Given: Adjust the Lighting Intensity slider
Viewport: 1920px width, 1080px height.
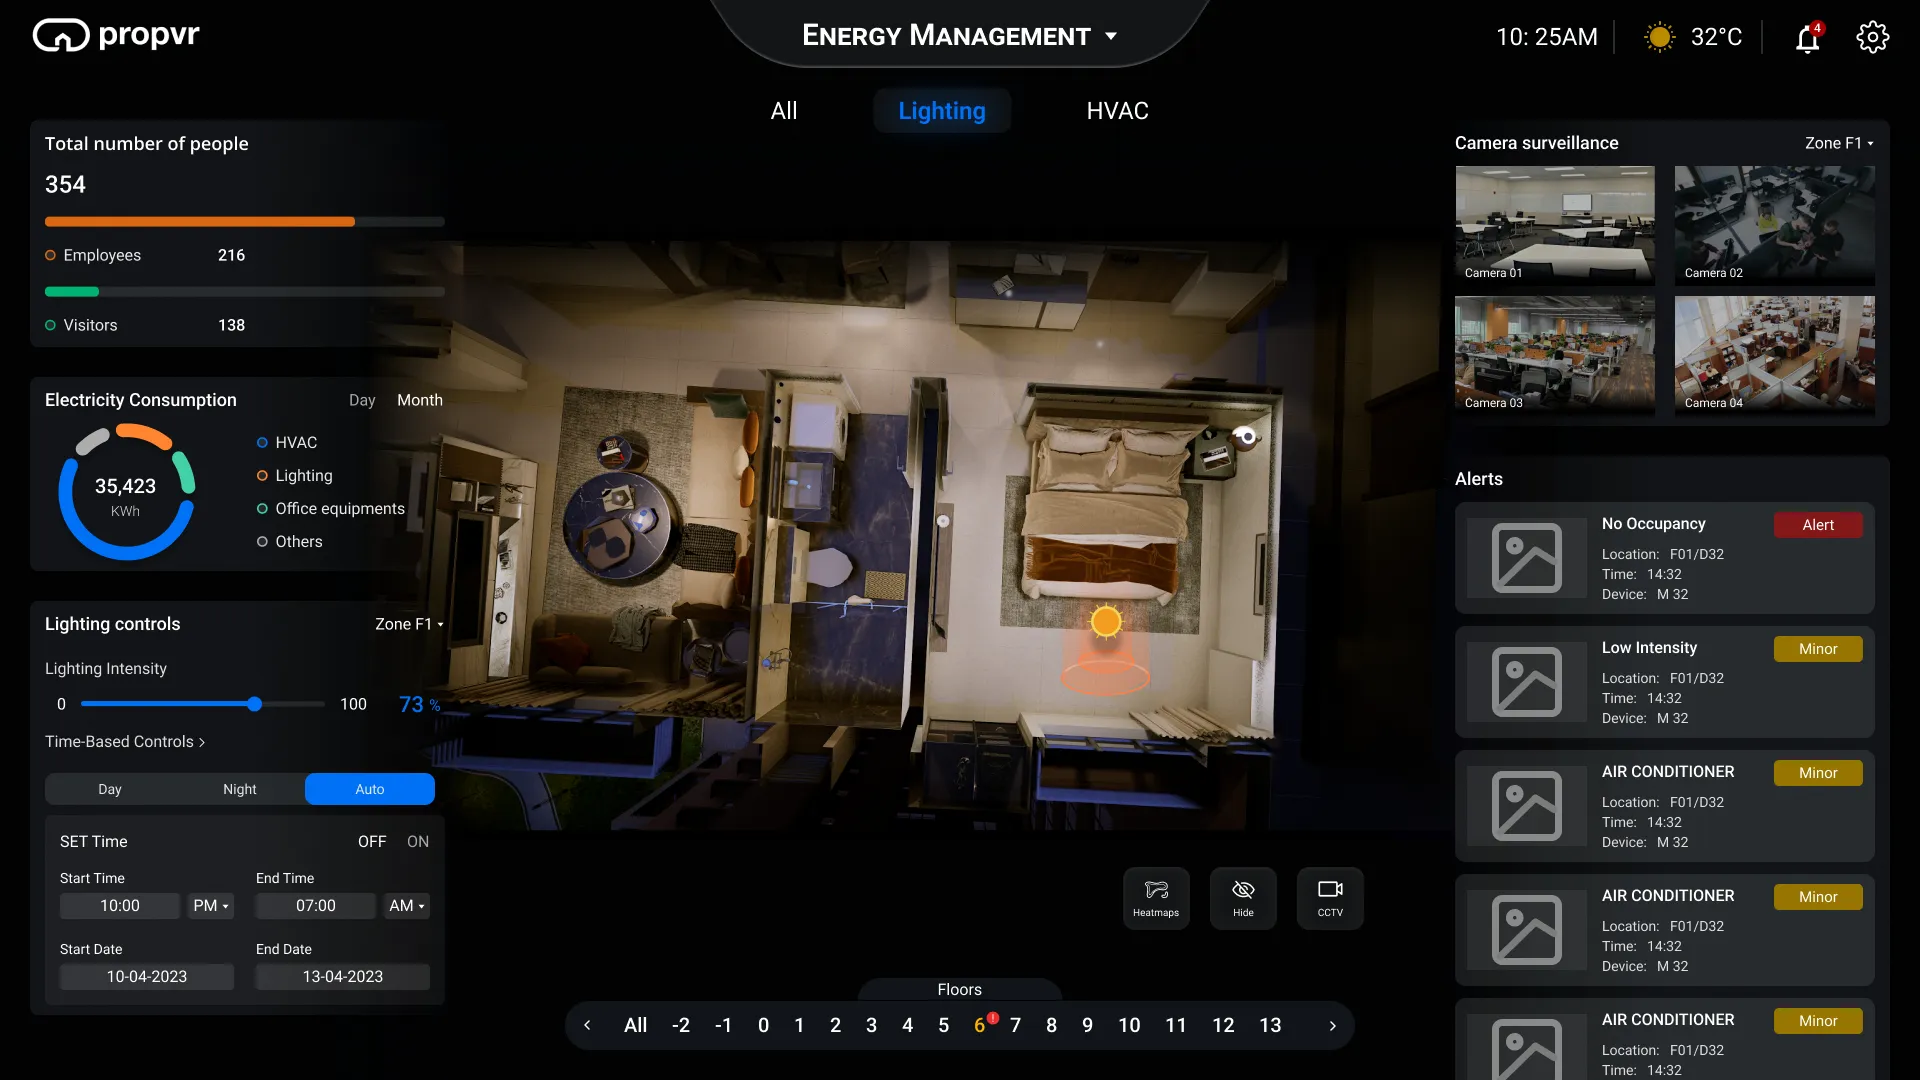Looking at the screenshot, I should point(256,704).
